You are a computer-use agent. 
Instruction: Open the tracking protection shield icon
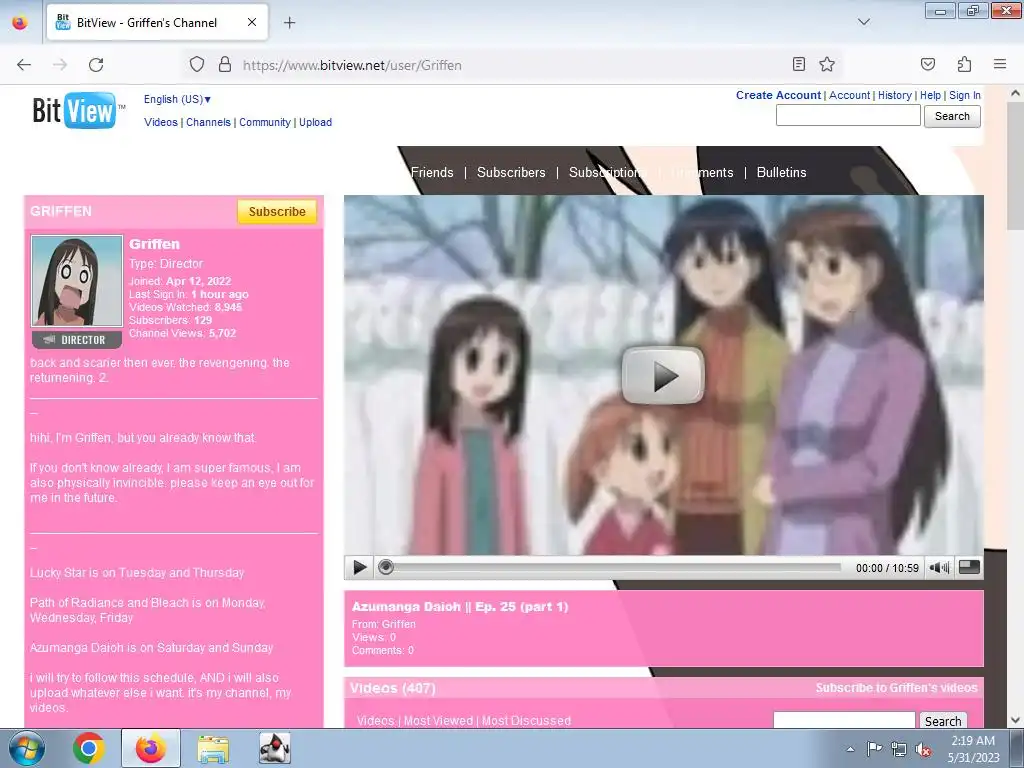point(197,64)
